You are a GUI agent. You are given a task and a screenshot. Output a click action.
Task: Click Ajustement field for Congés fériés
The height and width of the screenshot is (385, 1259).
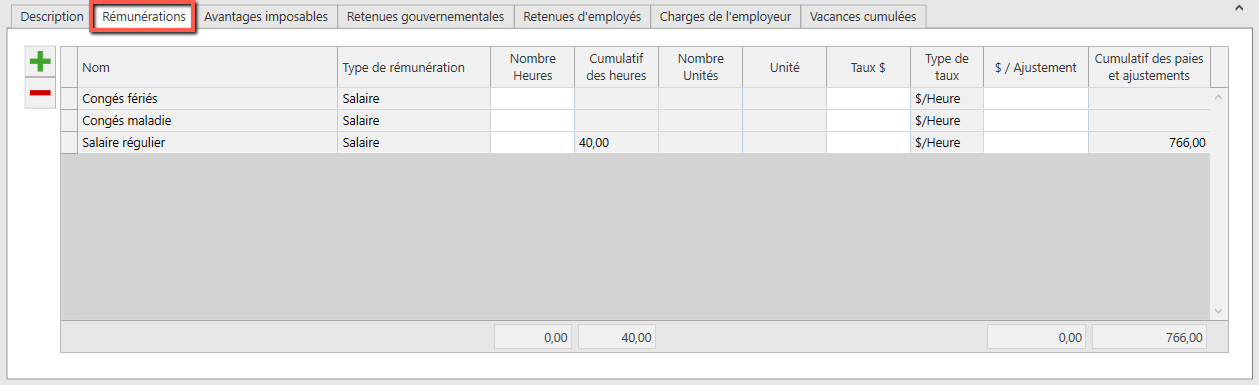tap(1036, 99)
